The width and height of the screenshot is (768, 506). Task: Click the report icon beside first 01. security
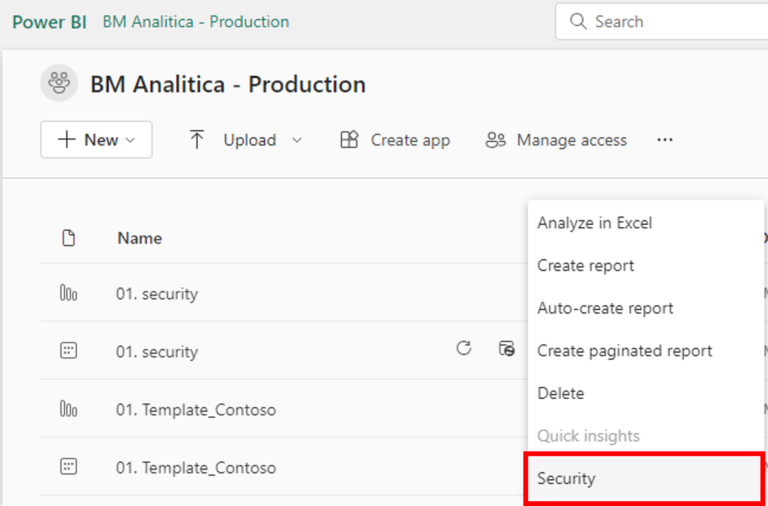pyautogui.click(x=69, y=293)
